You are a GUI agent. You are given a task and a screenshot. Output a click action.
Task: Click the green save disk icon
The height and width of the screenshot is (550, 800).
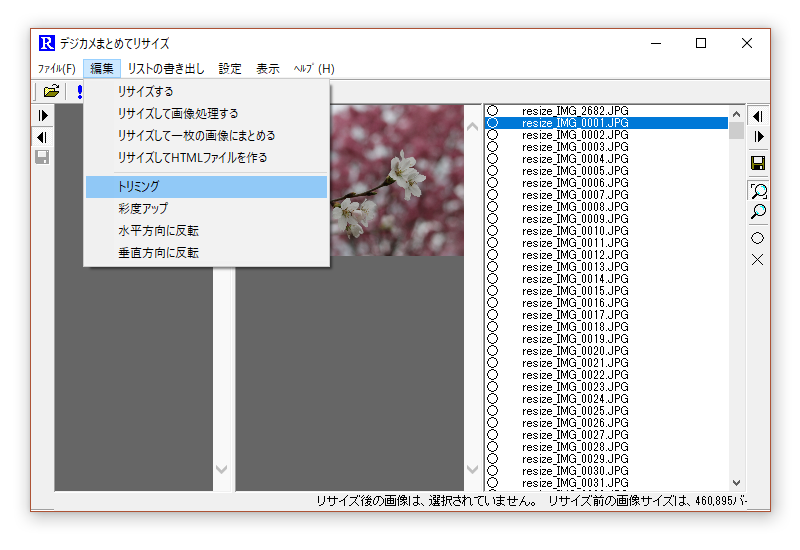(x=758, y=163)
